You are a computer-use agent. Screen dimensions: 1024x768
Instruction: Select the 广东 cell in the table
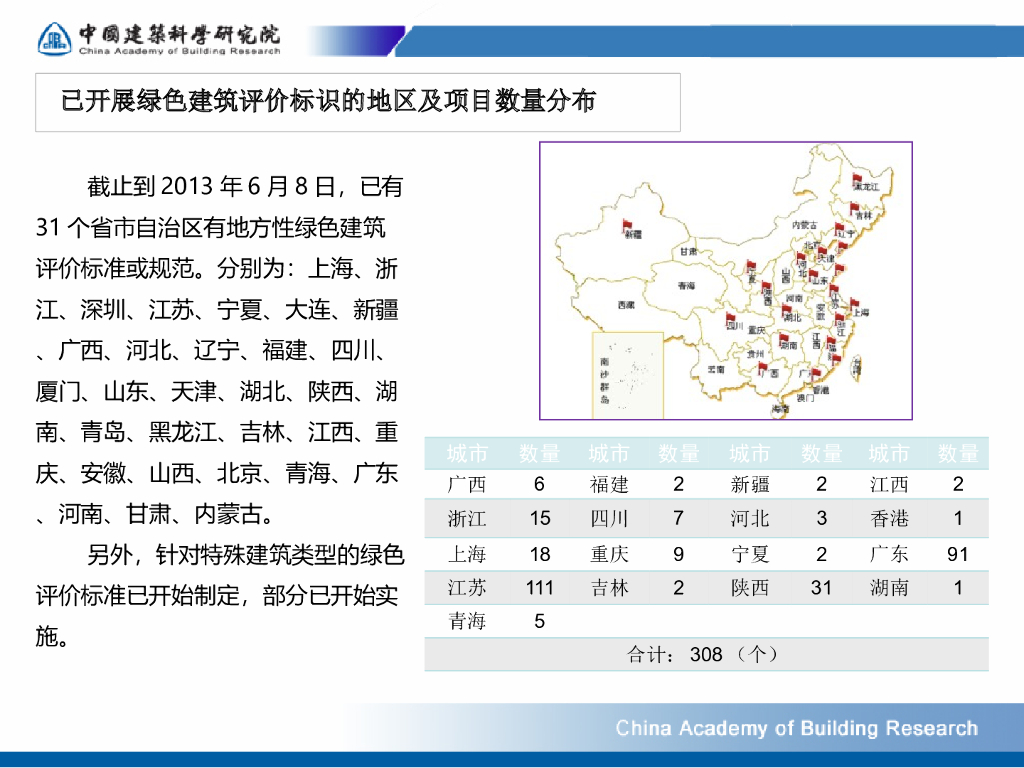tap(889, 554)
